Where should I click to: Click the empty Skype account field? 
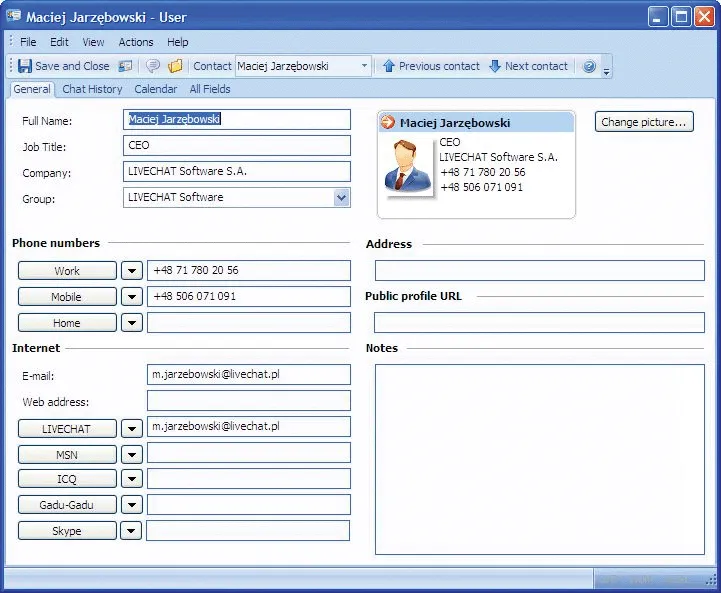tap(248, 530)
